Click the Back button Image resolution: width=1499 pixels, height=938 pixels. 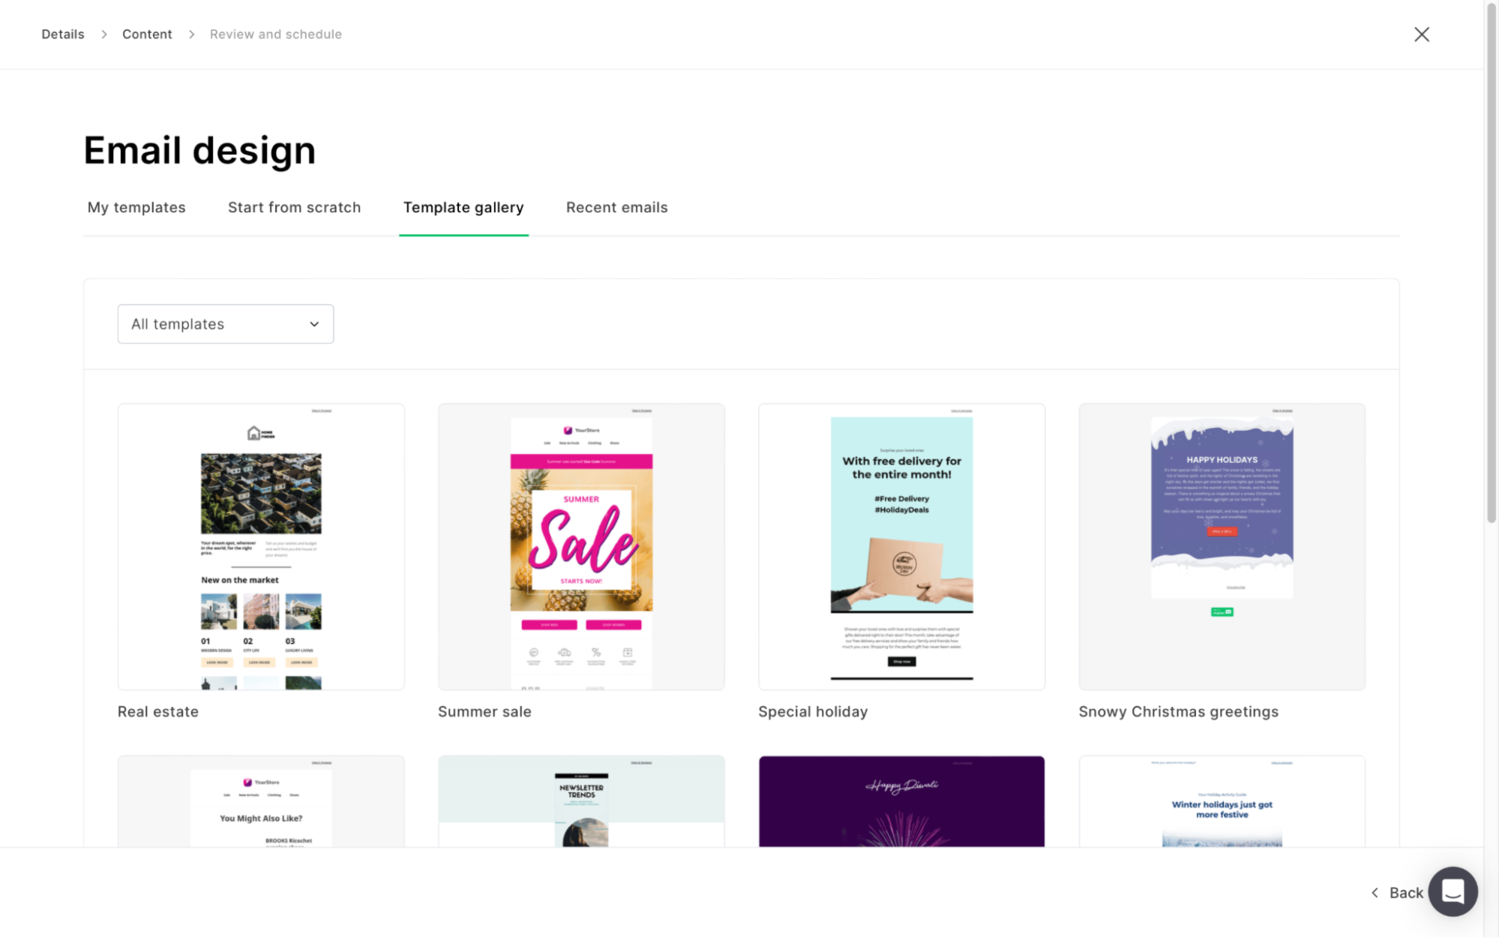point(1397,892)
